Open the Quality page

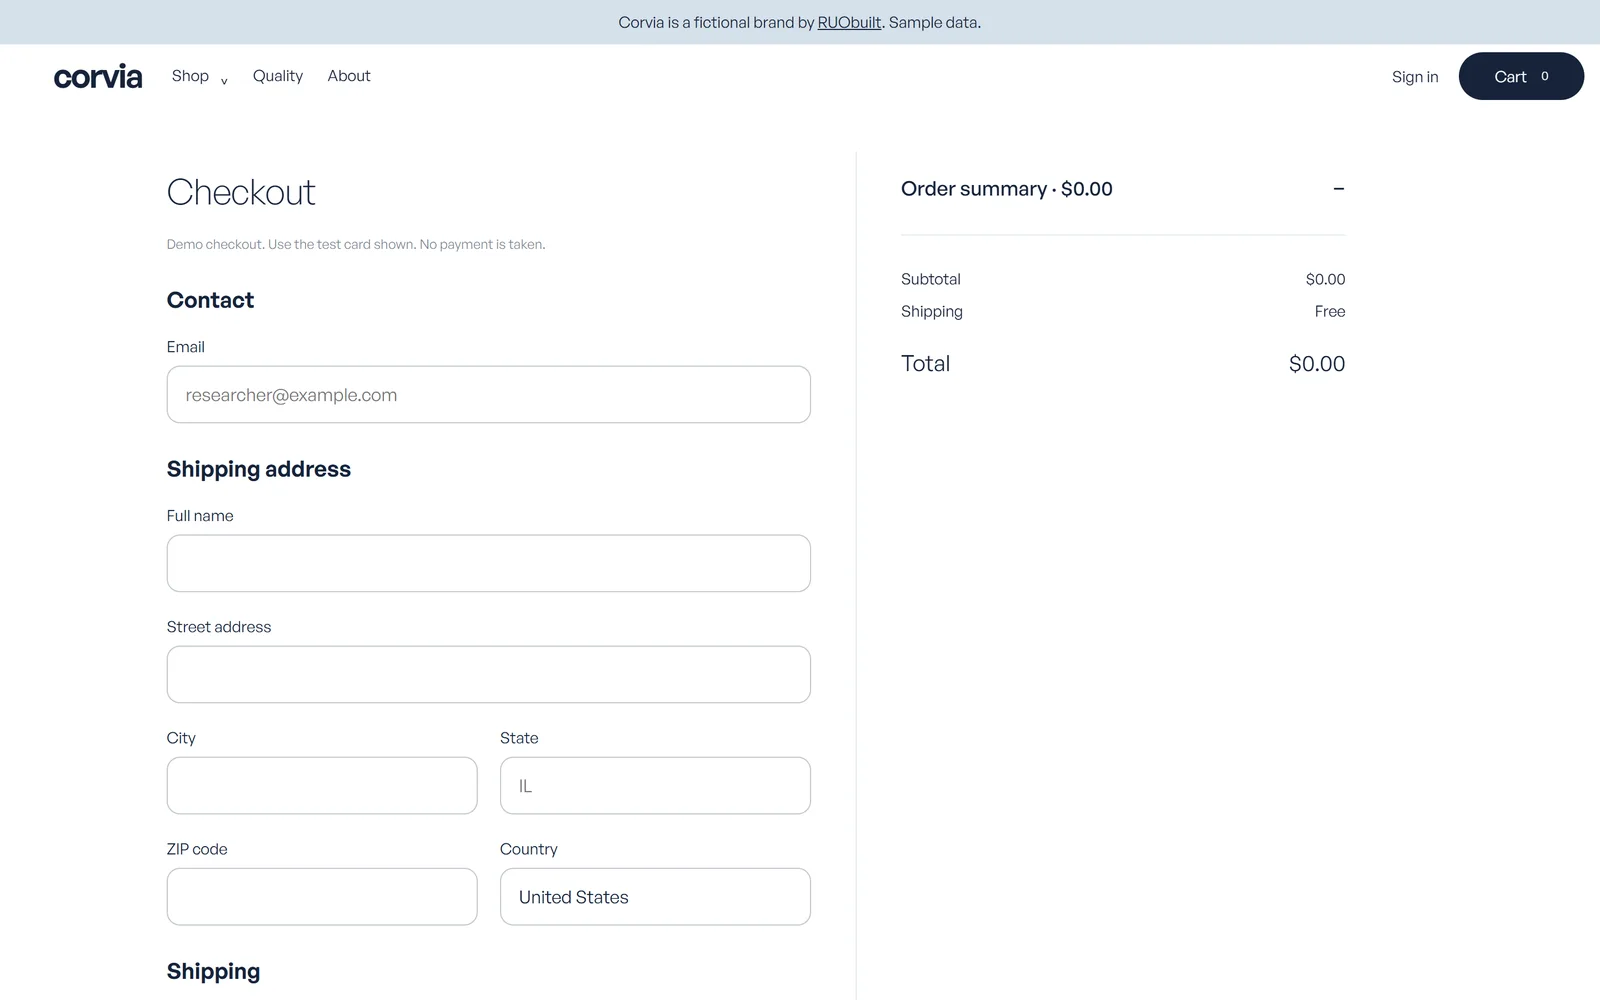tap(278, 76)
